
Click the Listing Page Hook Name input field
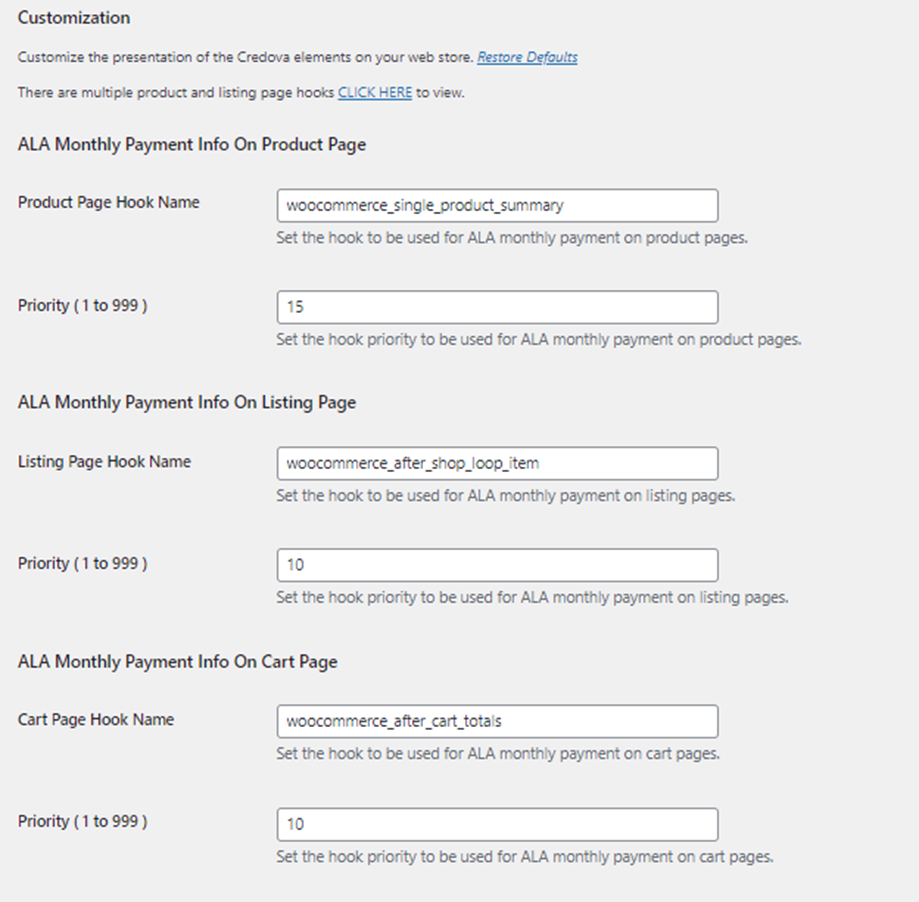click(497, 463)
